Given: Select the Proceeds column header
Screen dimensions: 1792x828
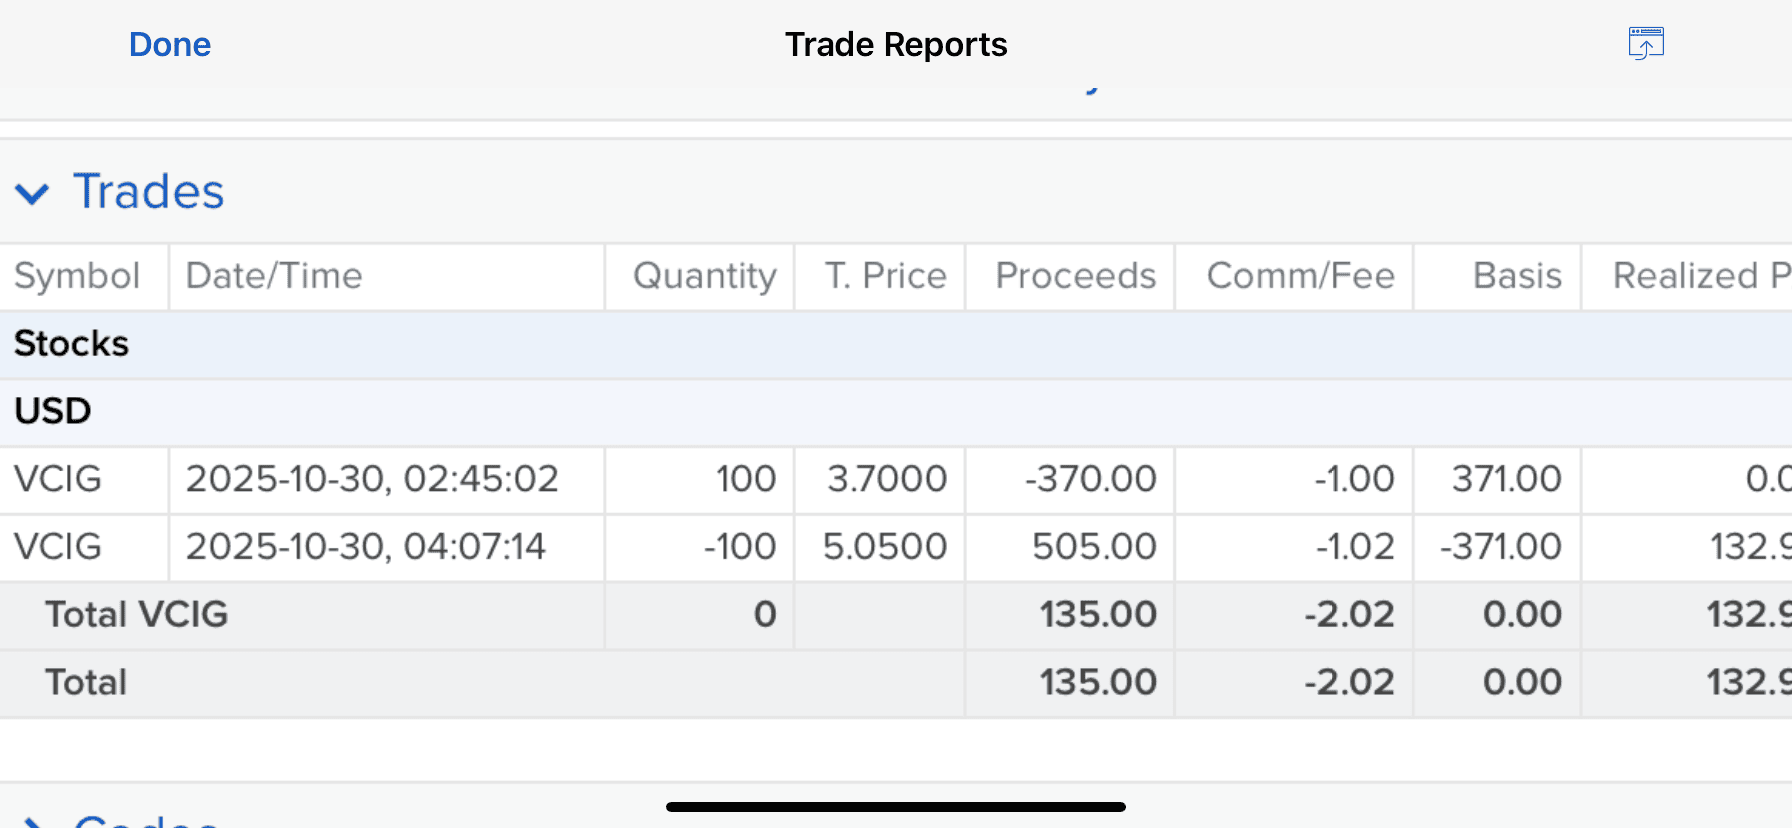Looking at the screenshot, I should click(1075, 276).
